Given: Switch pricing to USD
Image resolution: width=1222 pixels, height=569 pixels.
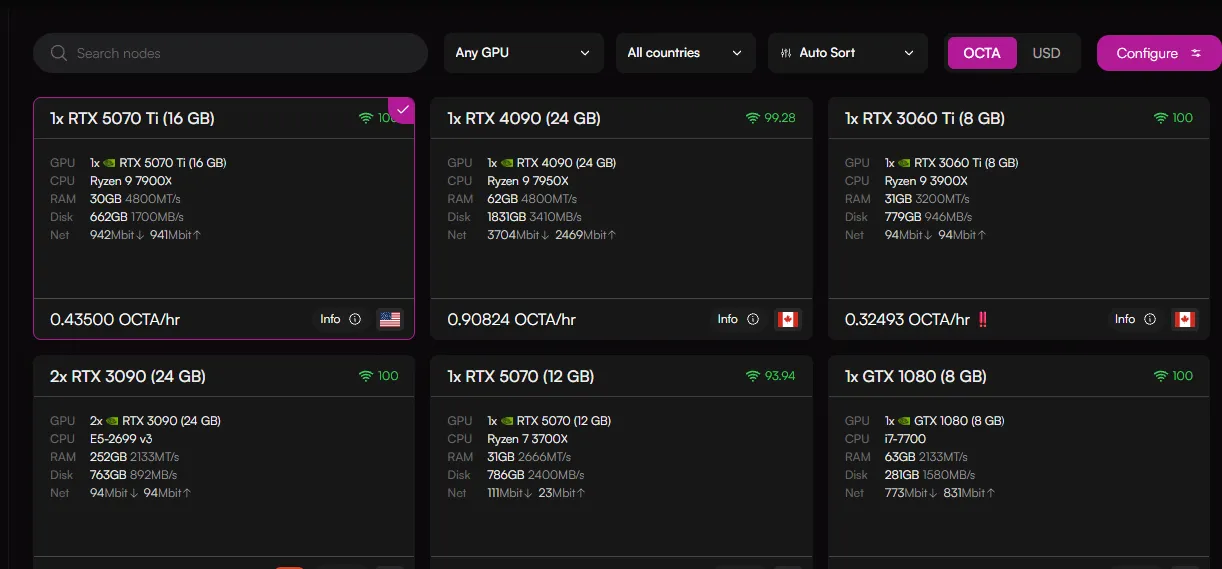Looking at the screenshot, I should 1046,53.
